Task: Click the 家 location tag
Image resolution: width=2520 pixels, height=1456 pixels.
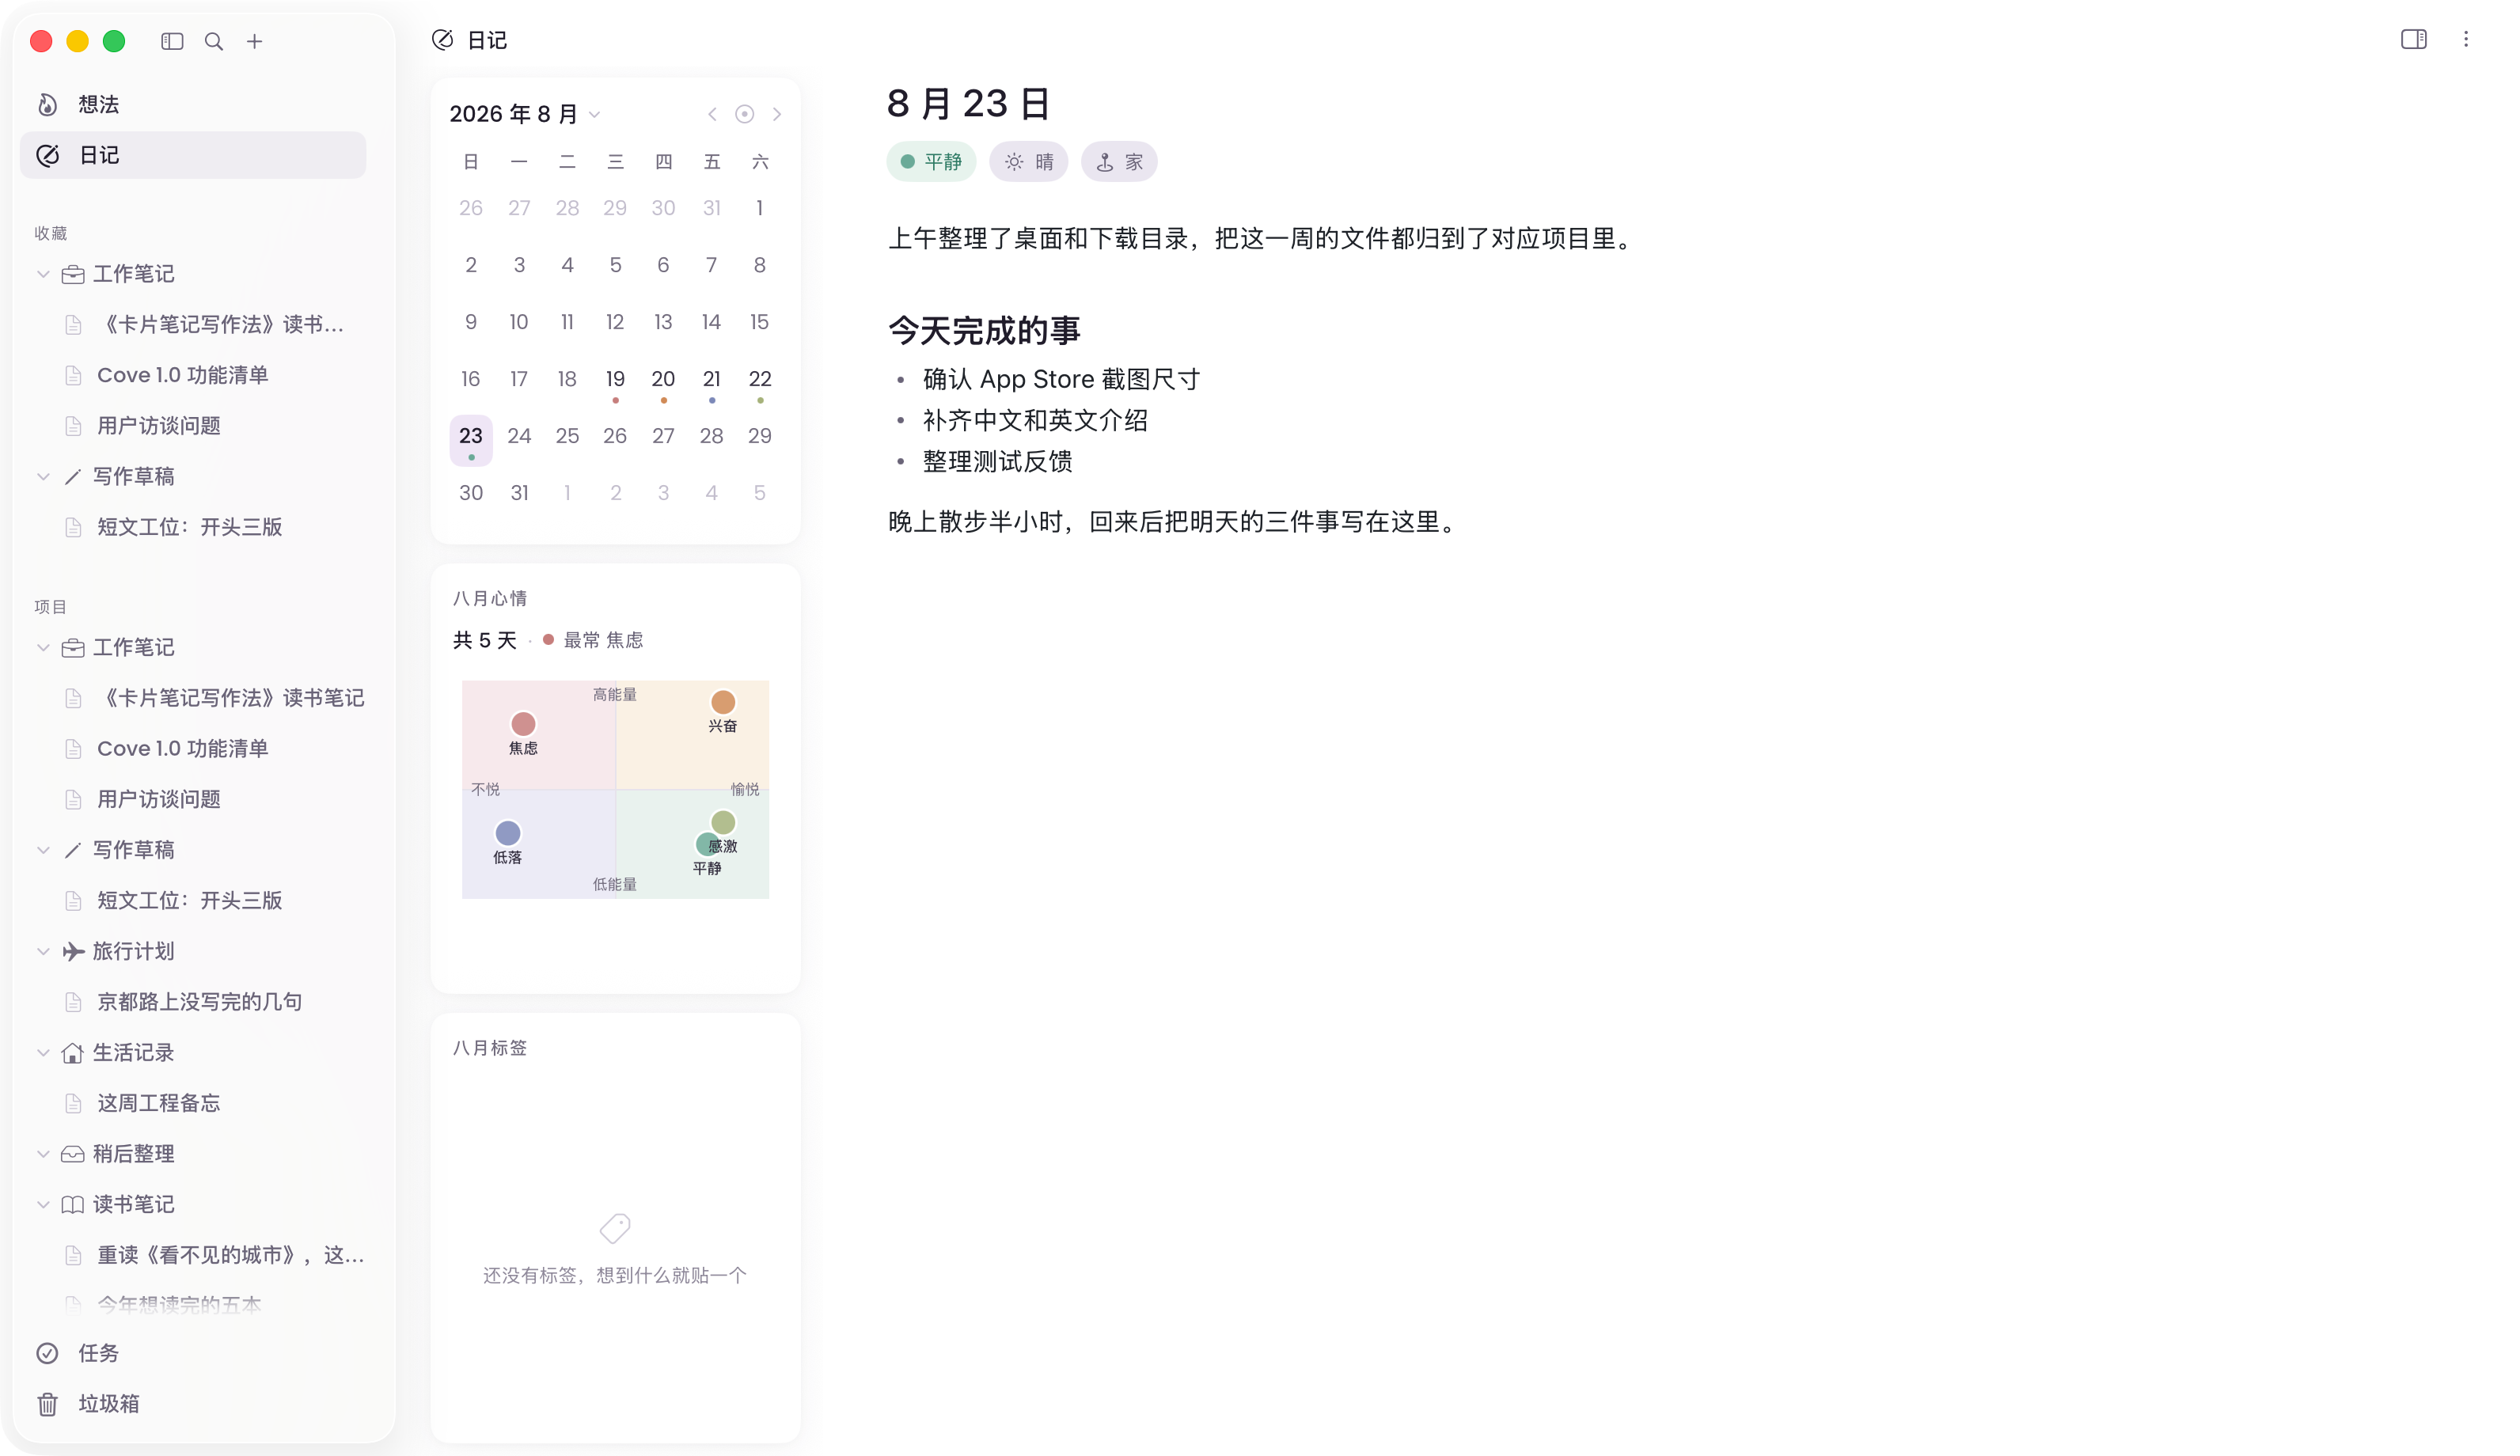Action: (x=1119, y=162)
